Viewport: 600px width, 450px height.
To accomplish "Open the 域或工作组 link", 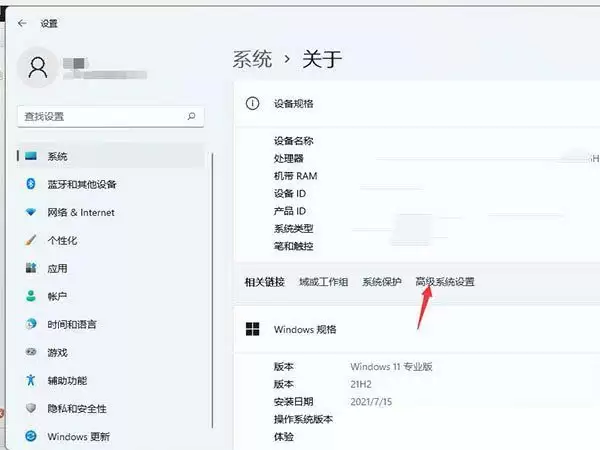I will 324,282.
